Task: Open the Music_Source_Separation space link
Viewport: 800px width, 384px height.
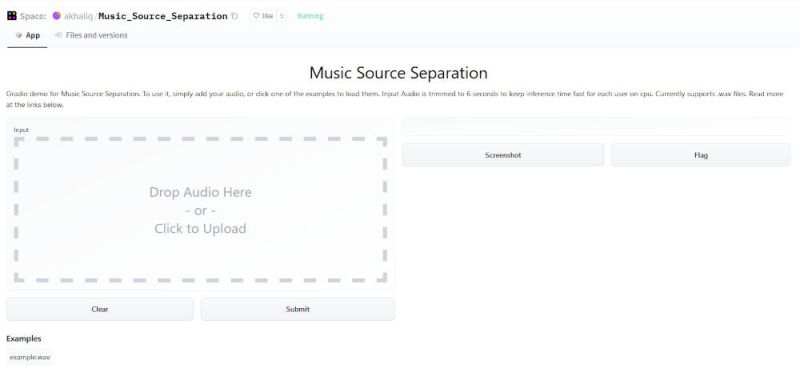Action: coord(163,16)
